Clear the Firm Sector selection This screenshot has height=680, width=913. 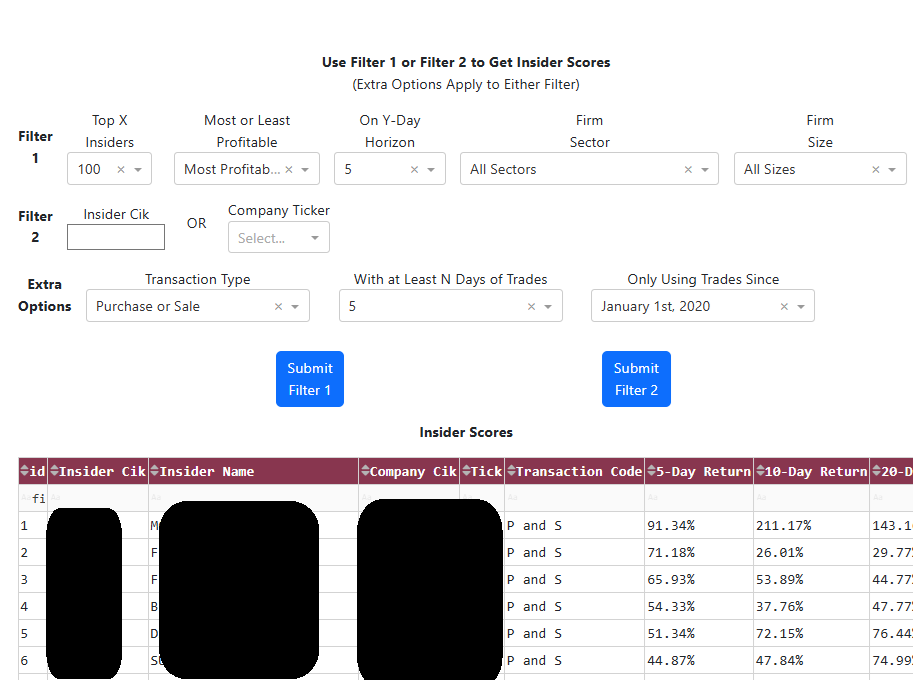(688, 170)
